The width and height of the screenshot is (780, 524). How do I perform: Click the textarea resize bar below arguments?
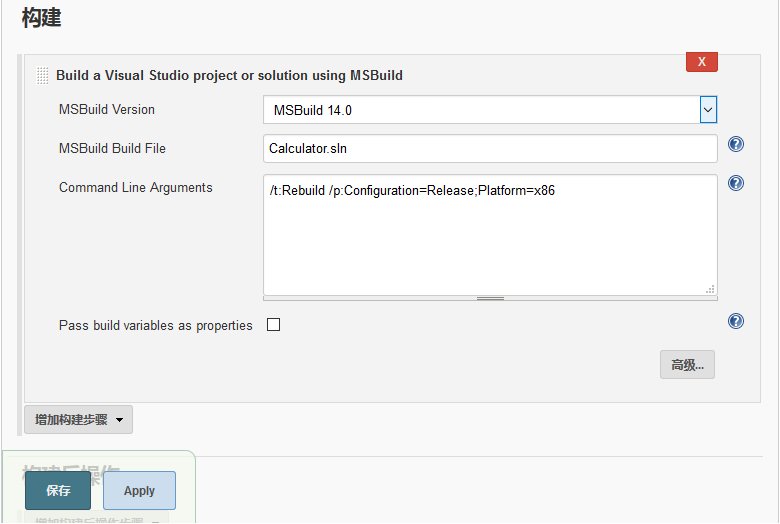tap(490, 299)
